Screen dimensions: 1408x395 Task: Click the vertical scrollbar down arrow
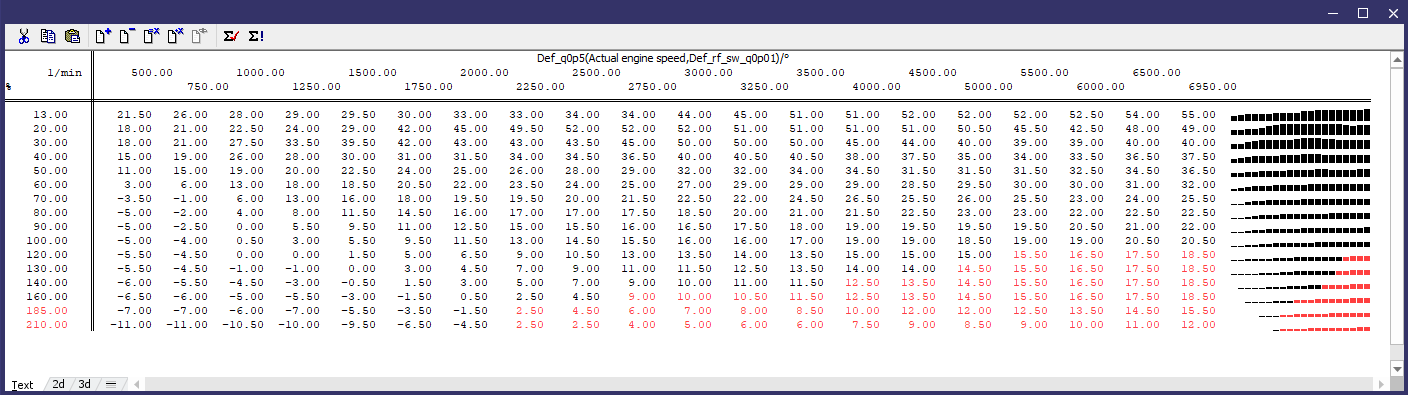point(1398,369)
